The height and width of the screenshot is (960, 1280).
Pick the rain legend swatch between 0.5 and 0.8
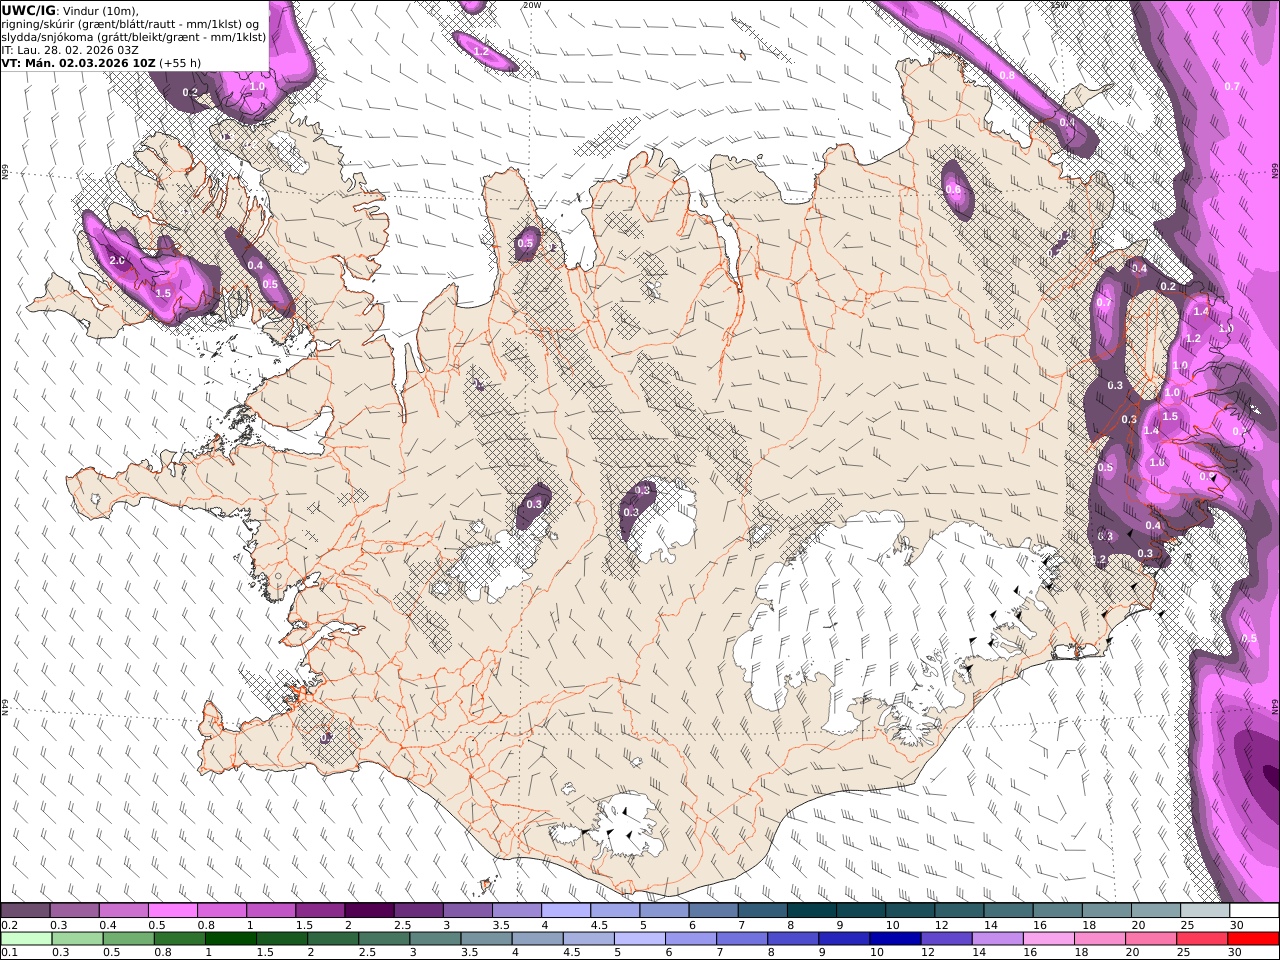click(x=128, y=939)
